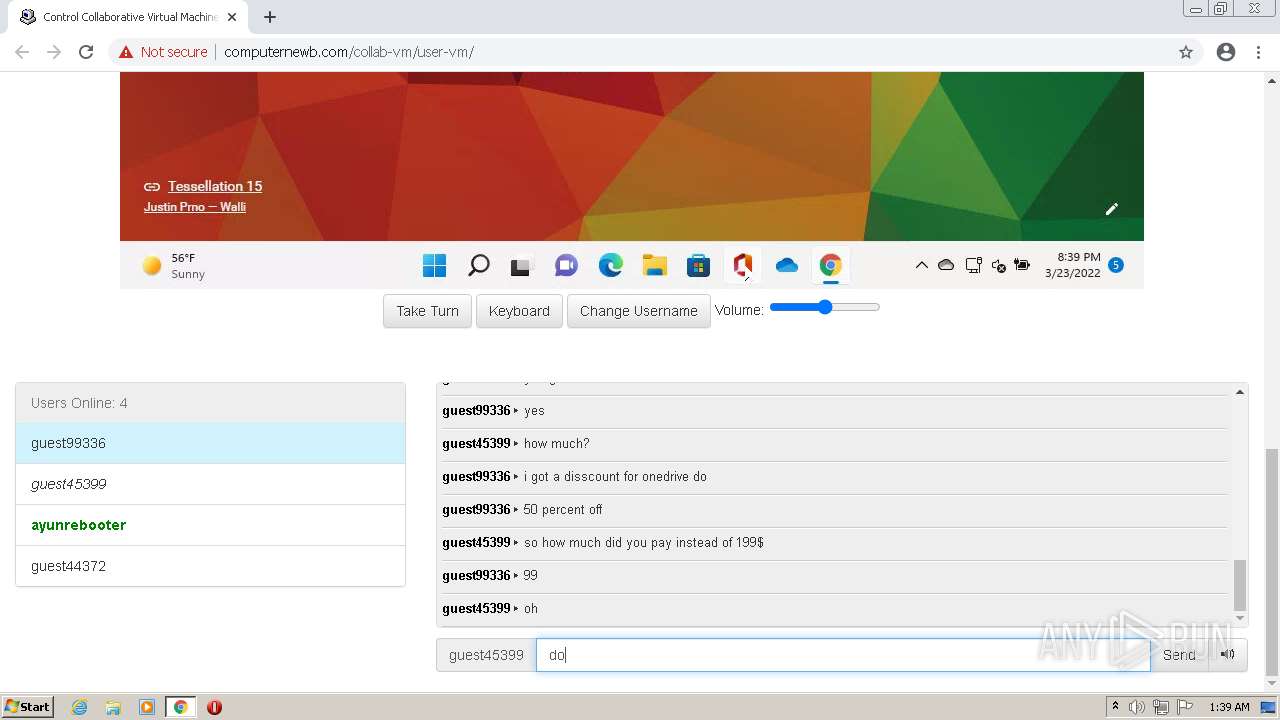Image resolution: width=1280 pixels, height=720 pixels.
Task: Open the host Action Center flag icon
Action: tap(1184, 707)
